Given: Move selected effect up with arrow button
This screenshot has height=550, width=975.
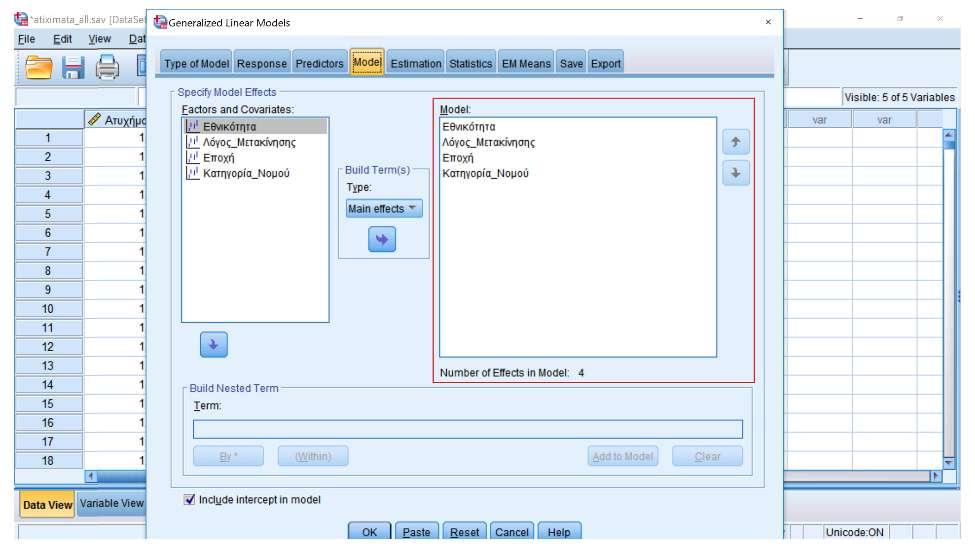Looking at the screenshot, I should click(736, 142).
